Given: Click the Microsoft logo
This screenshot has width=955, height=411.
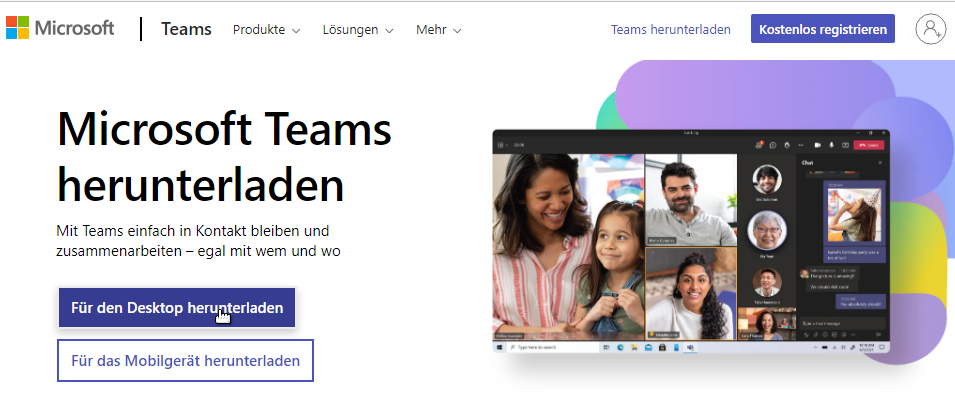Looking at the screenshot, I should 59,28.
